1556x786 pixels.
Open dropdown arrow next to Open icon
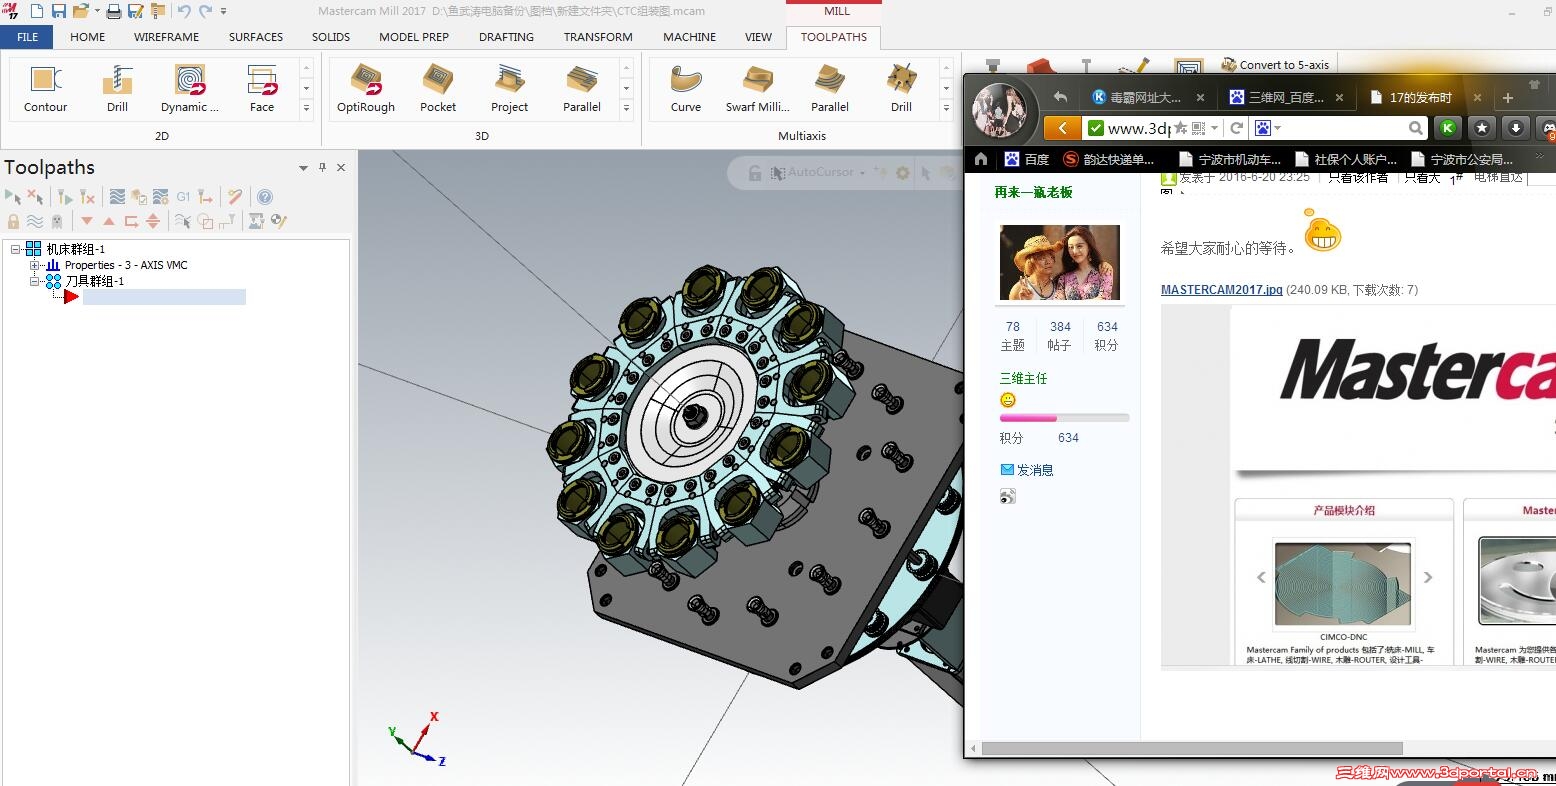(x=96, y=12)
